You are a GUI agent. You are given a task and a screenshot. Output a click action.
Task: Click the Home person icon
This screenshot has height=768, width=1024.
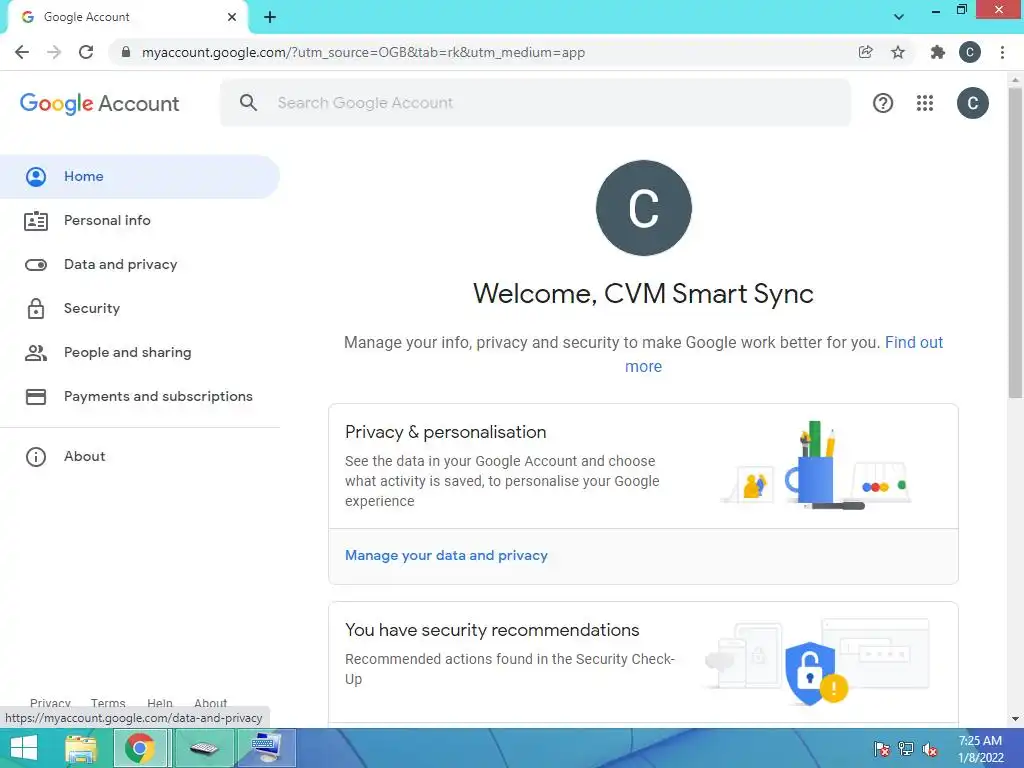tap(36, 176)
